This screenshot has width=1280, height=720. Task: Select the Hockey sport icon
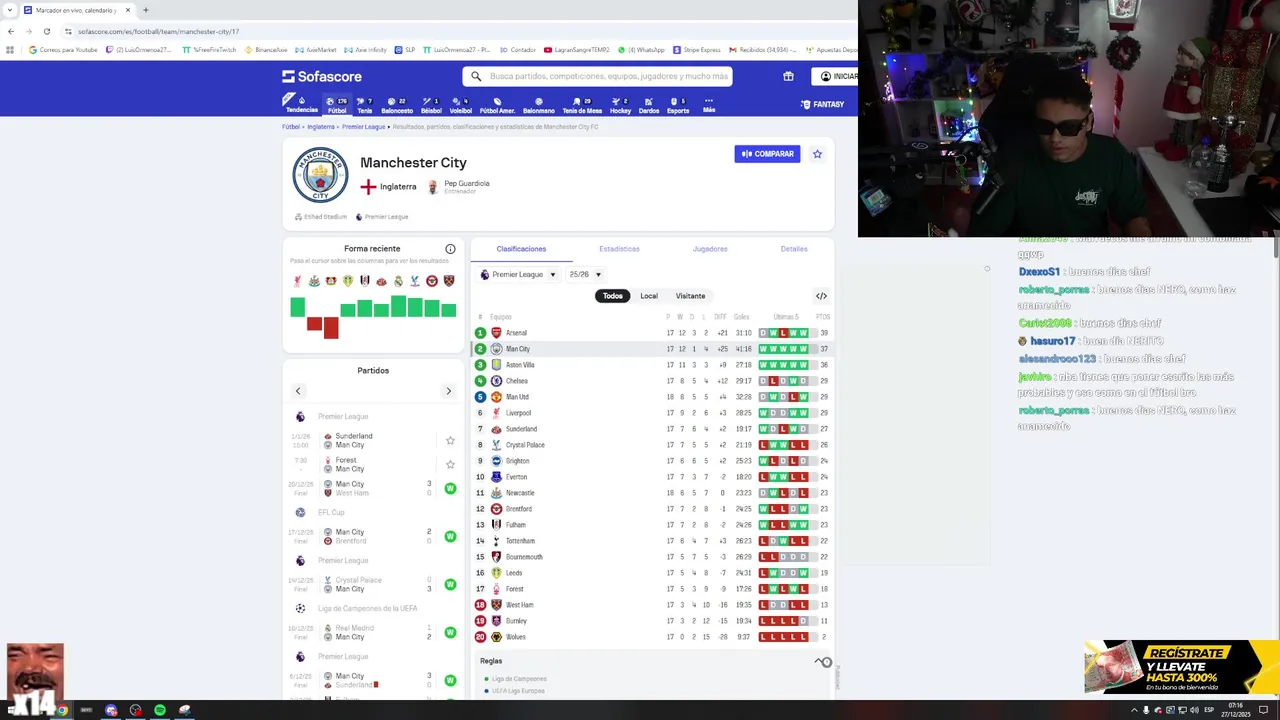pos(620,105)
